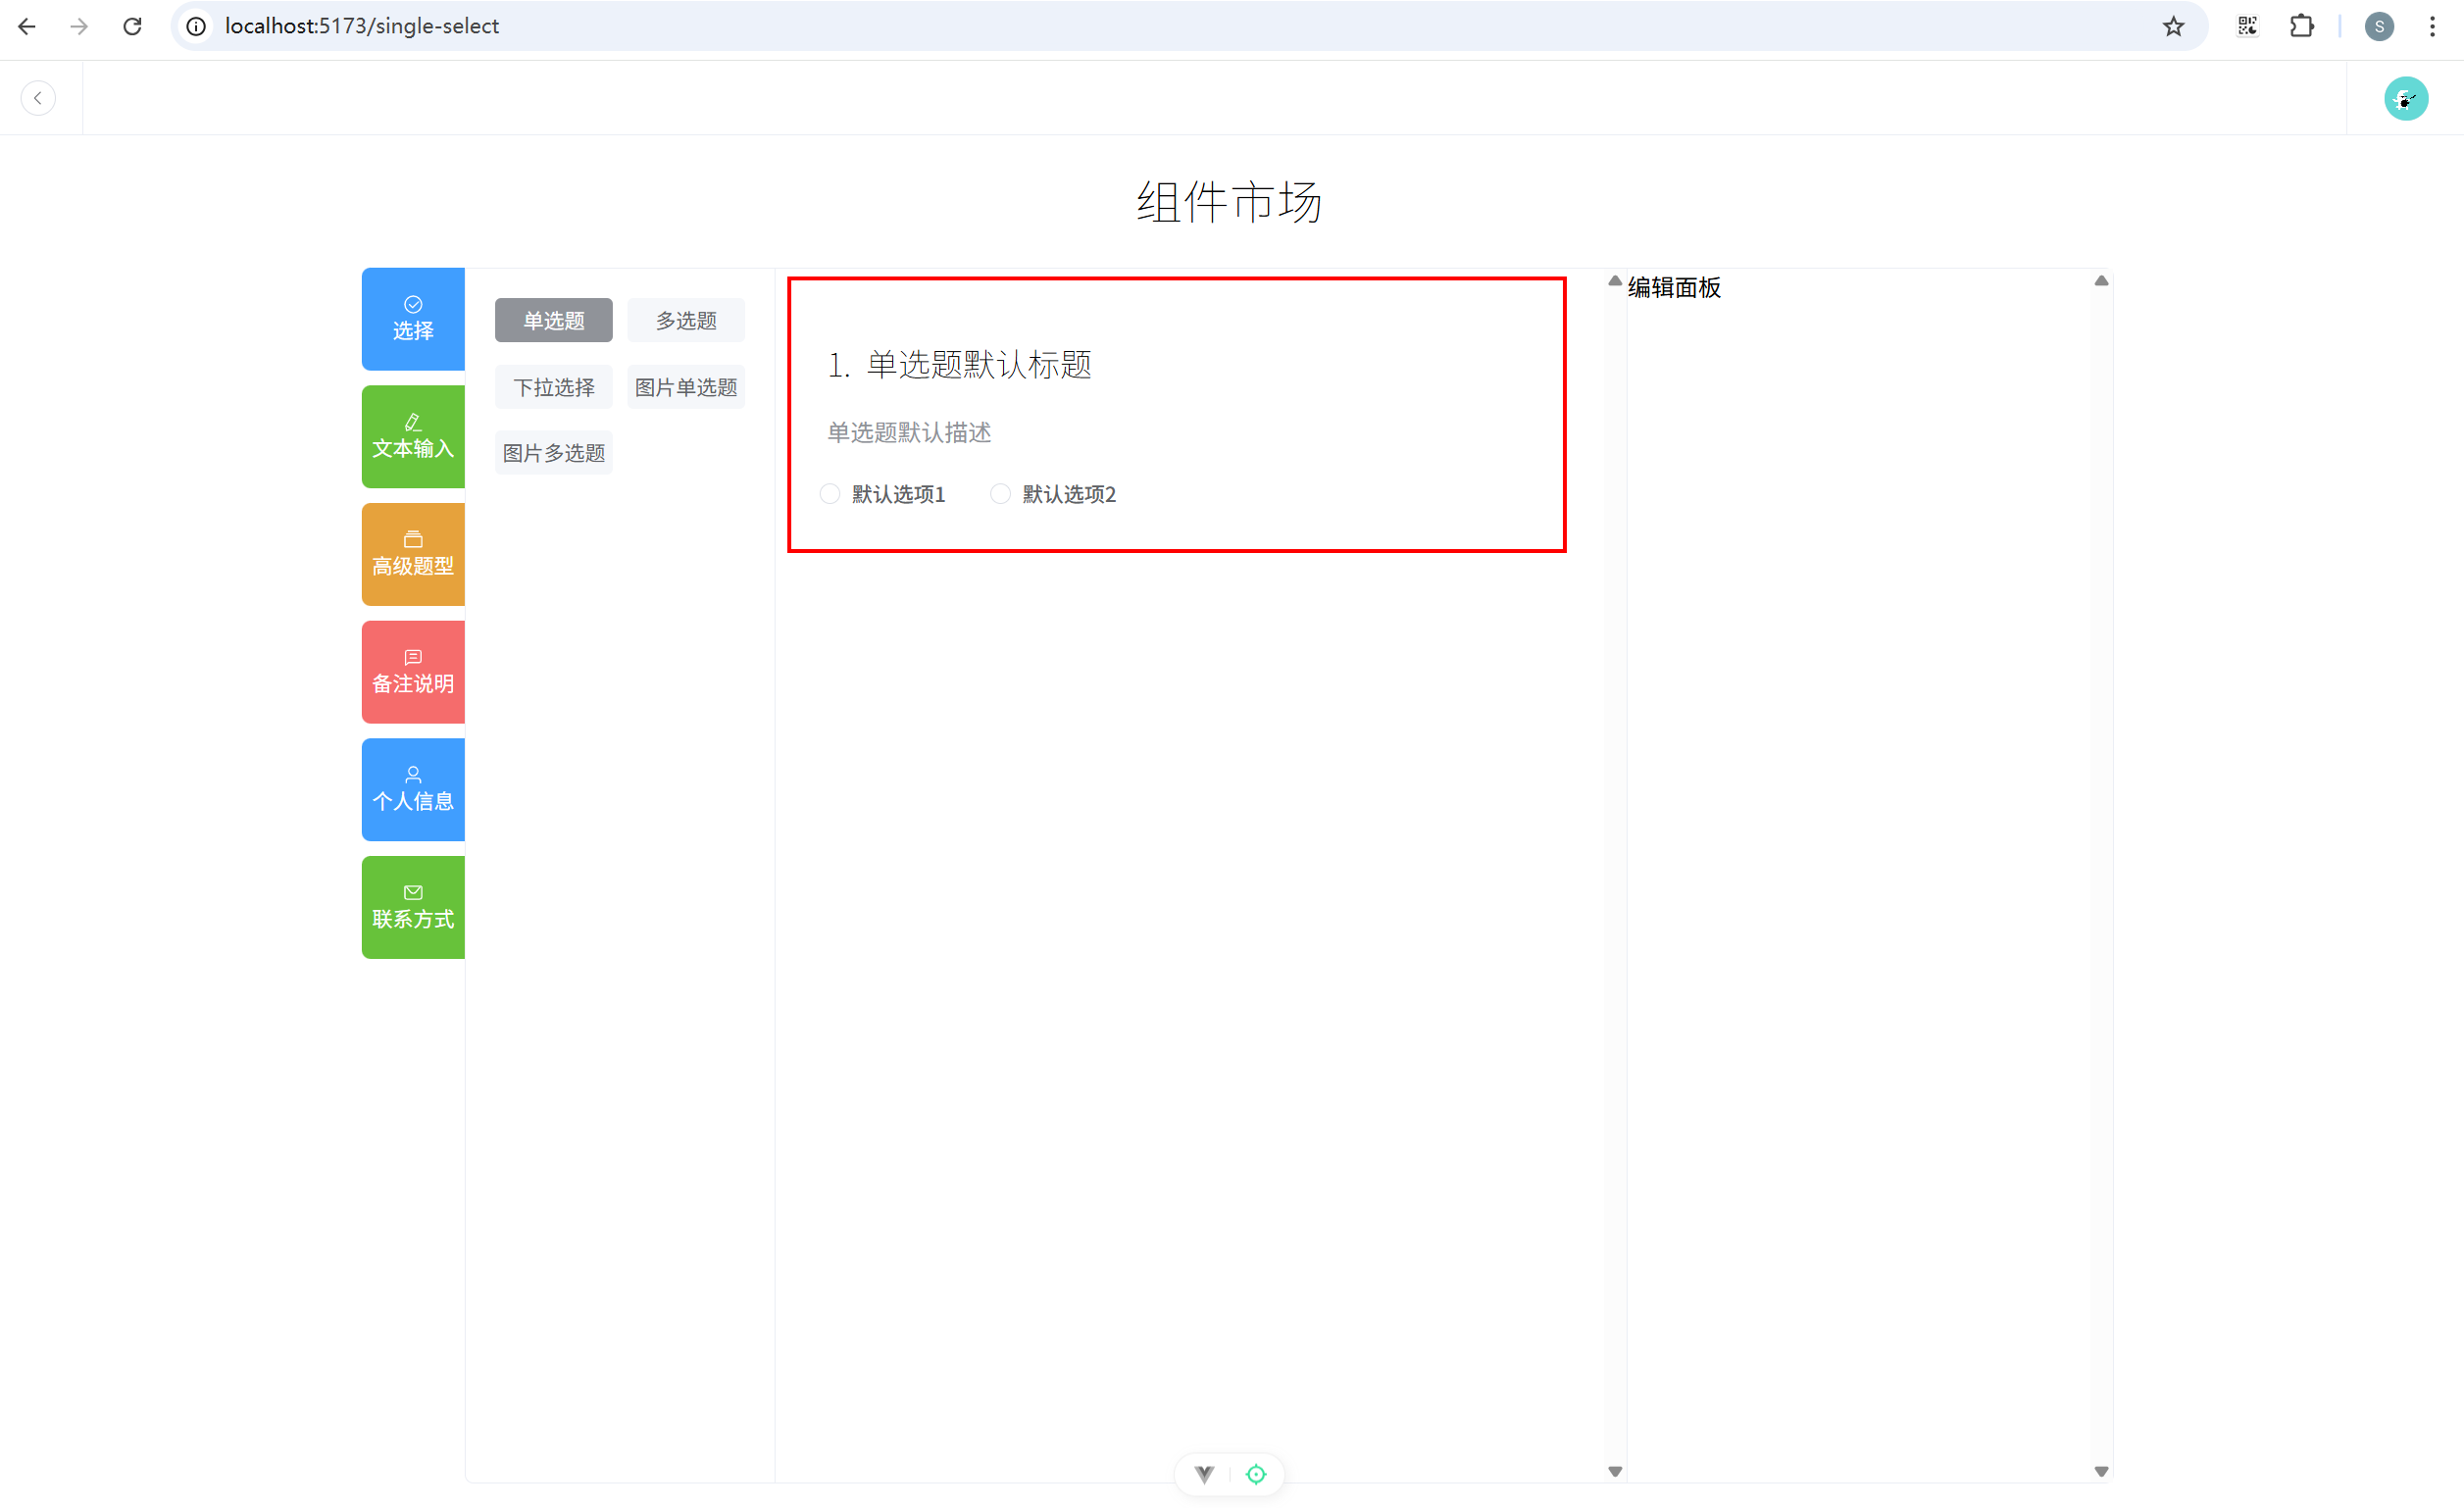Bookmark this page with the star icon

pyautogui.click(x=2173, y=26)
